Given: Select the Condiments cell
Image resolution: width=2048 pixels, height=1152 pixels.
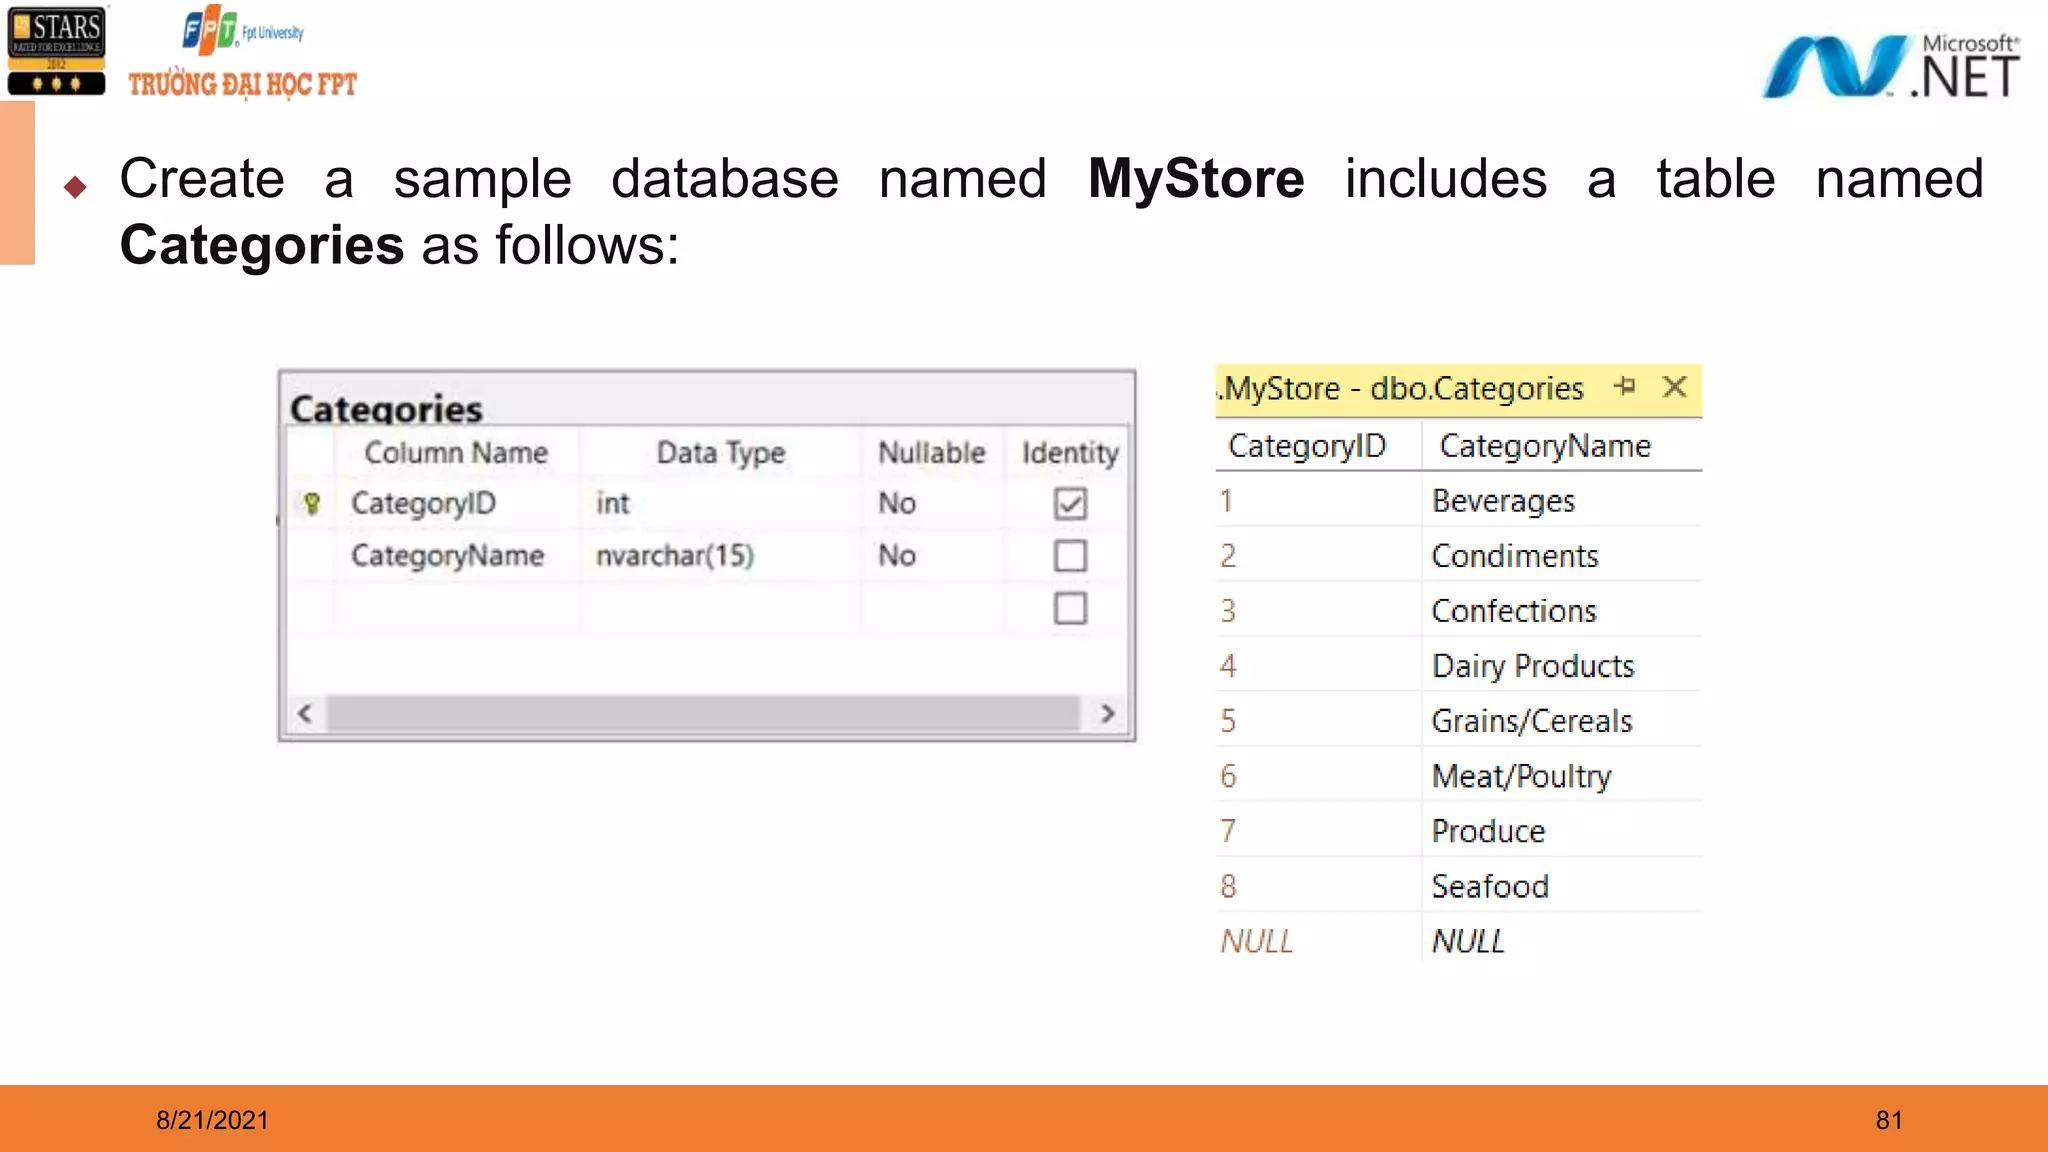Looking at the screenshot, I should [1562, 556].
